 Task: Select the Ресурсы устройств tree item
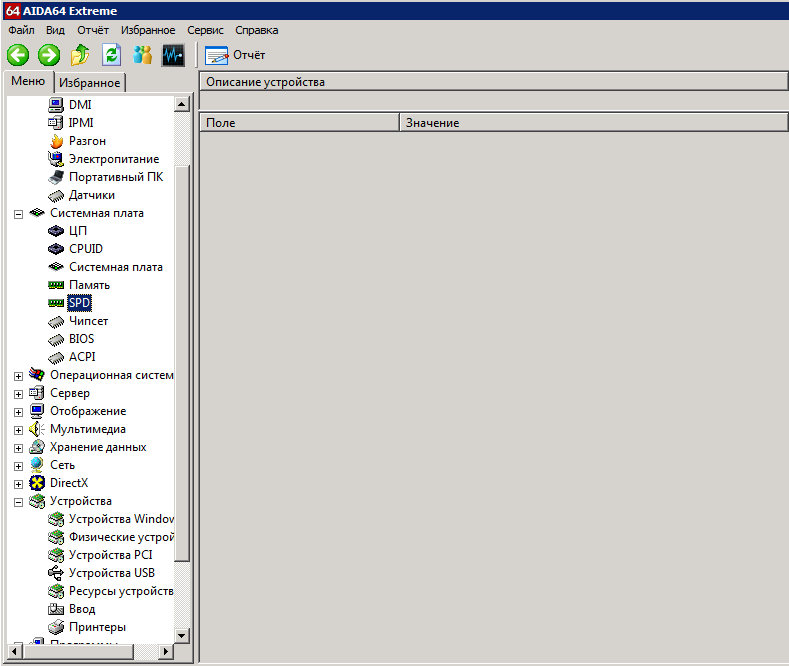(x=121, y=591)
